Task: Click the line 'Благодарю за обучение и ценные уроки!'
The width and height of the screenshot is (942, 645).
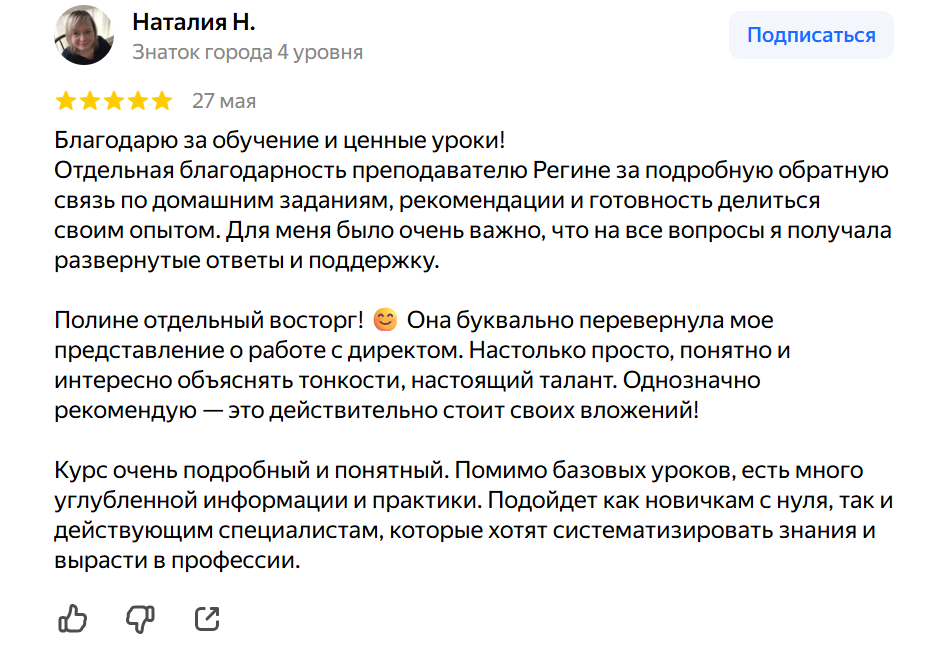Action: tap(279, 140)
